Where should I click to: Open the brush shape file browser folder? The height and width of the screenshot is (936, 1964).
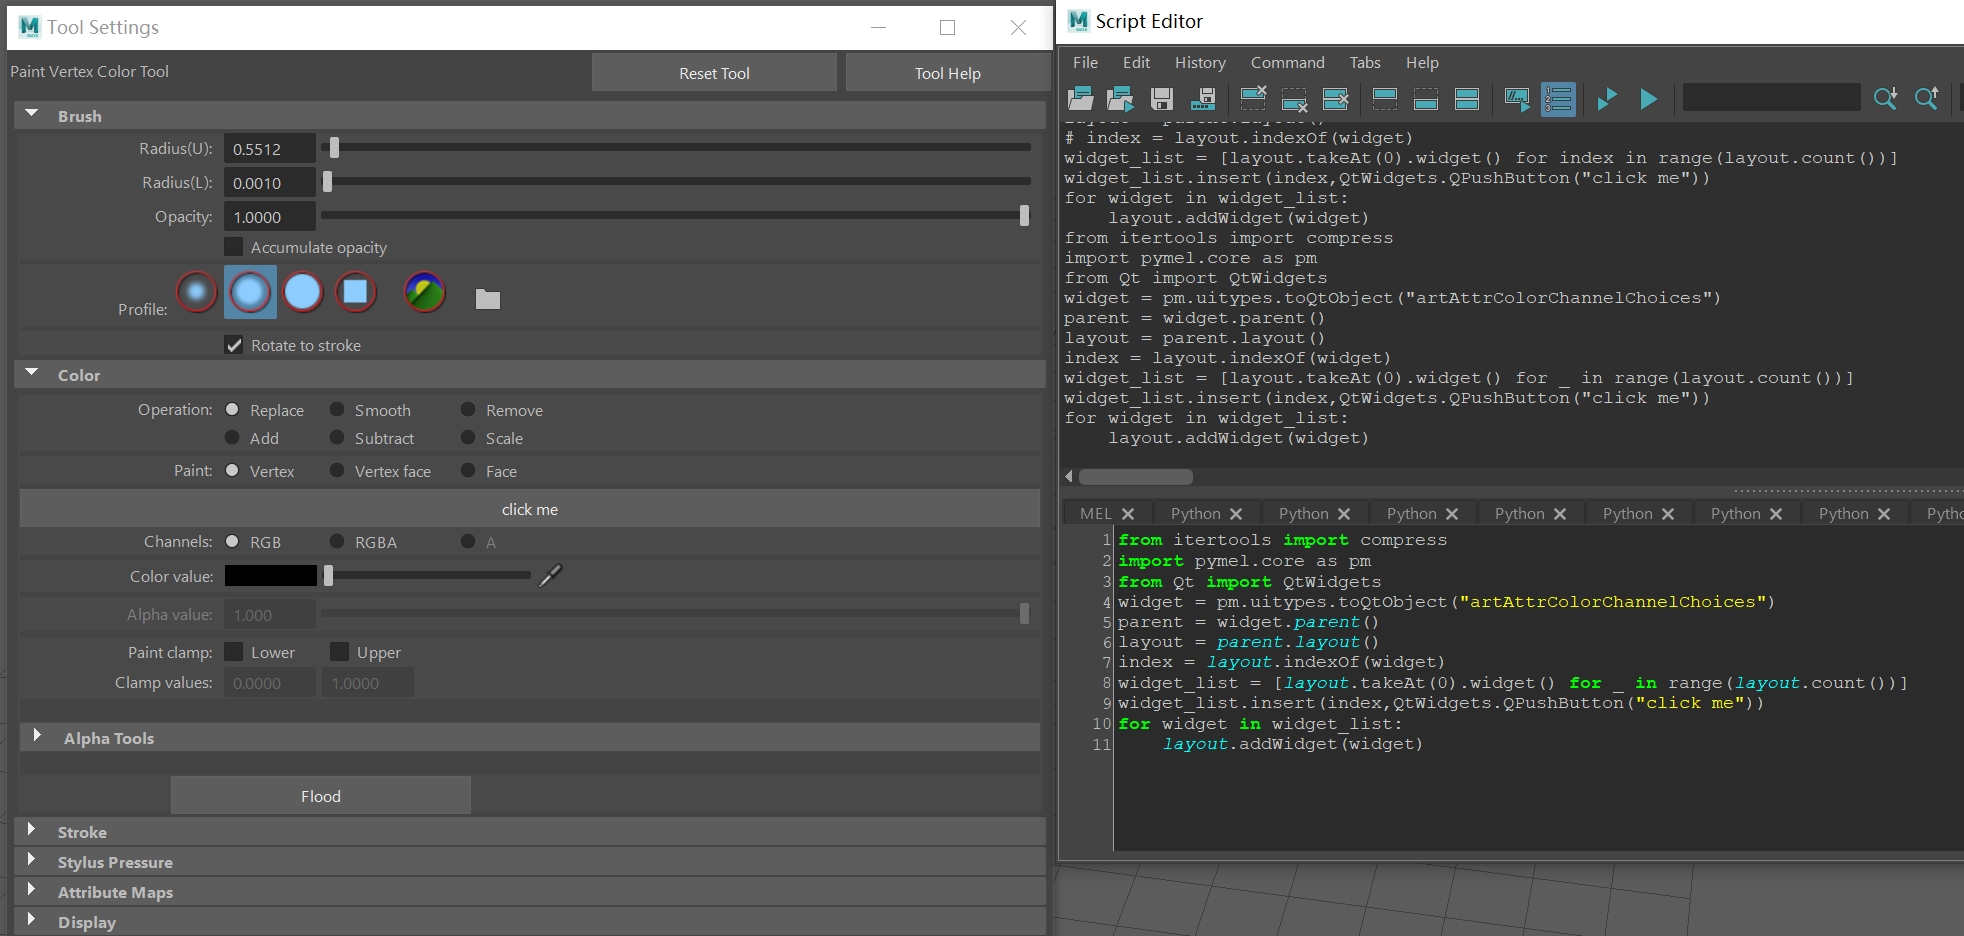488,299
